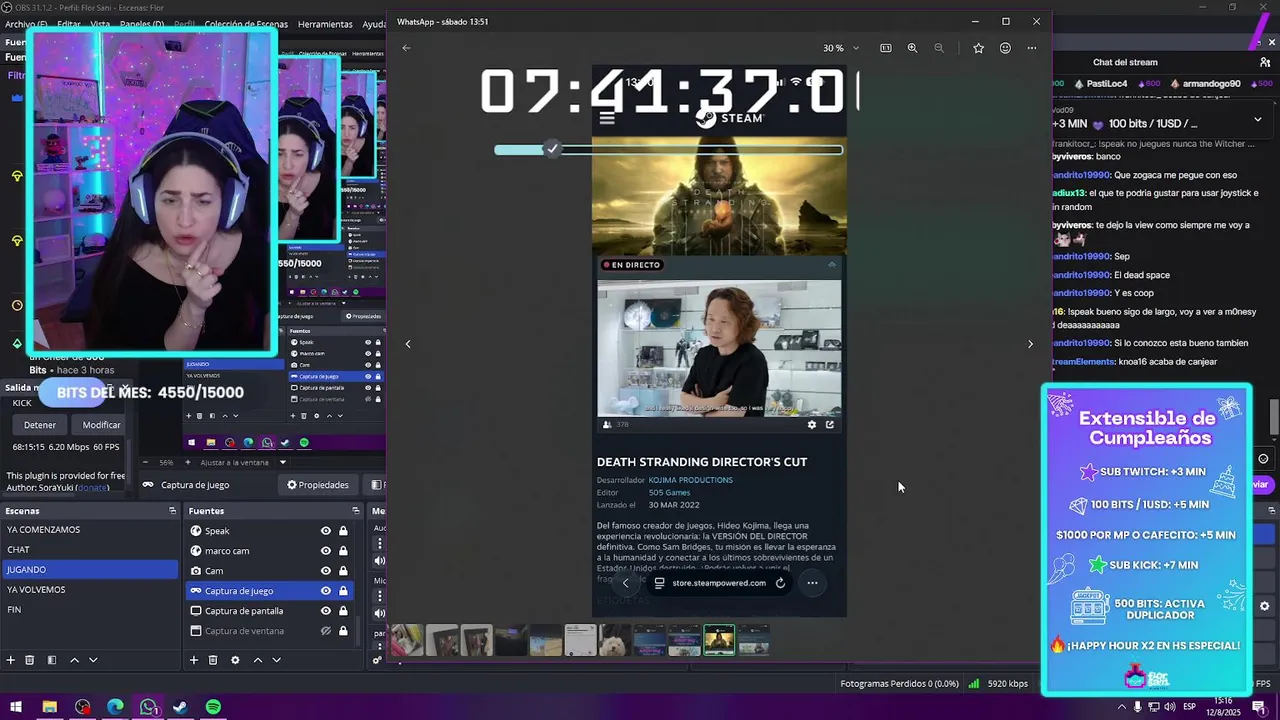Hide the Captura de juego source
Screen dimensions: 1280x720
pos(325,591)
